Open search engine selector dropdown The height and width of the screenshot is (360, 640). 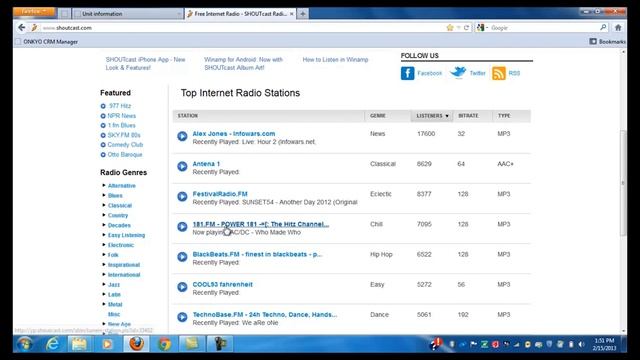(482, 28)
